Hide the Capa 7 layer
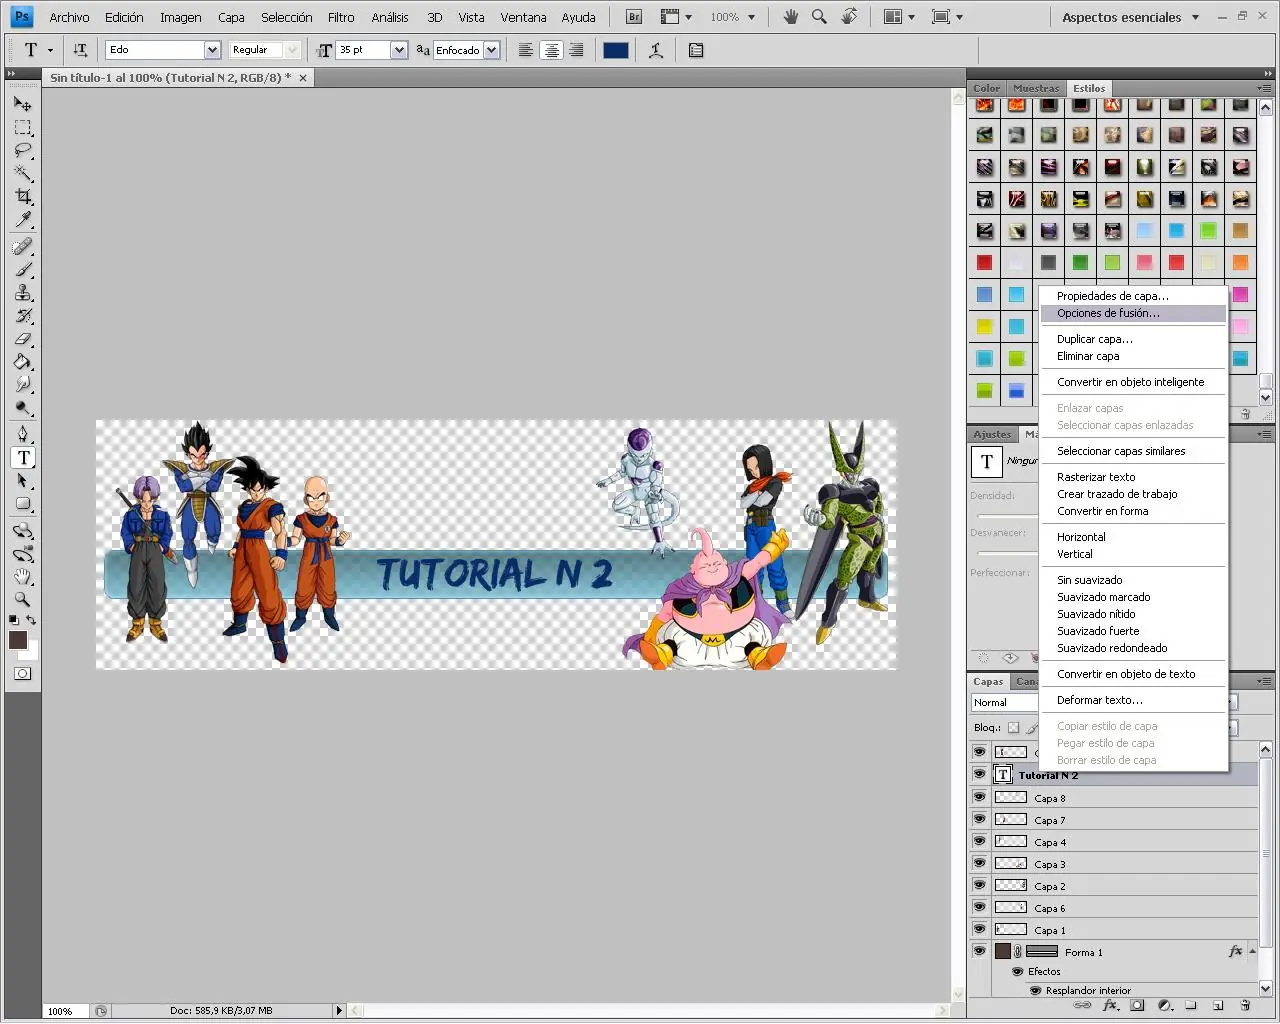The width and height of the screenshot is (1280, 1024). [x=979, y=819]
